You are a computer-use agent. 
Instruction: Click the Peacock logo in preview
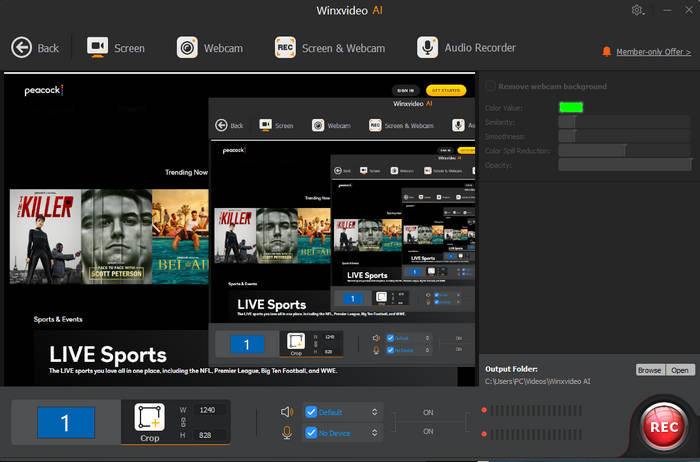point(43,90)
